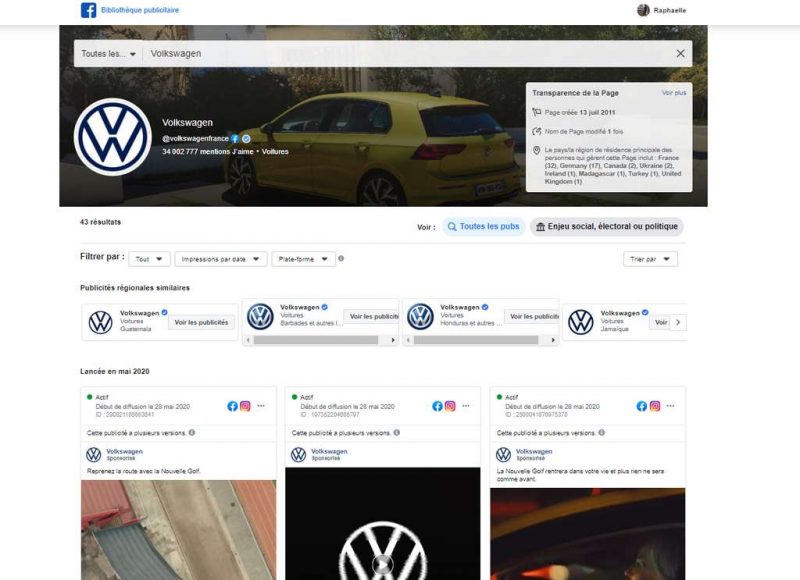The width and height of the screenshot is (800, 580).
Task: Open three-dot menu on "La Nouvelle Golf rentrera" ad
Action: point(670,406)
